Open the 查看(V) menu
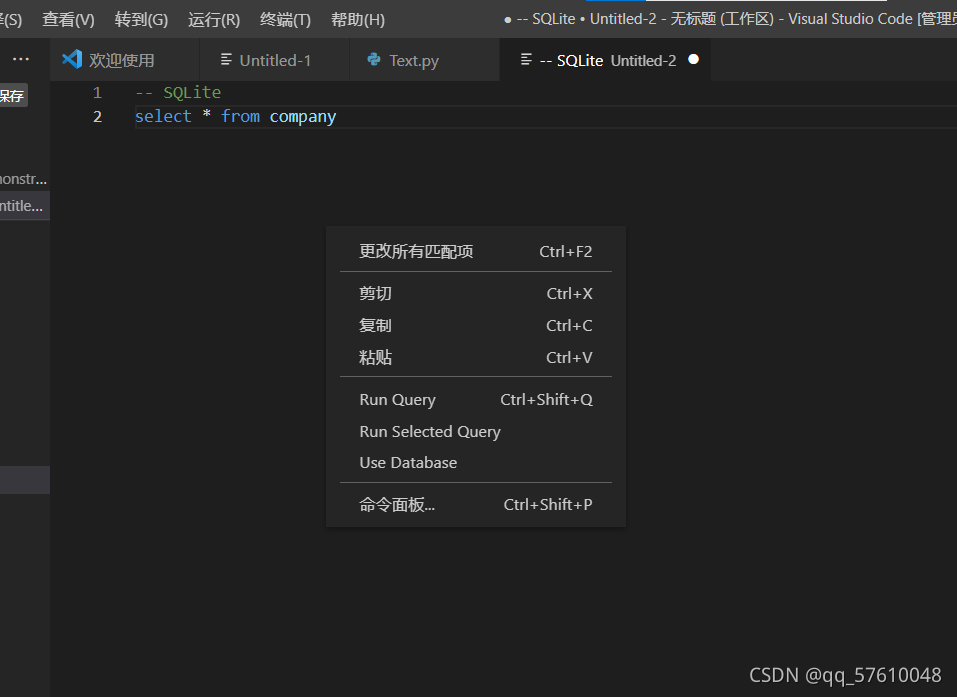Viewport: 957px width, 697px height. [x=68, y=20]
